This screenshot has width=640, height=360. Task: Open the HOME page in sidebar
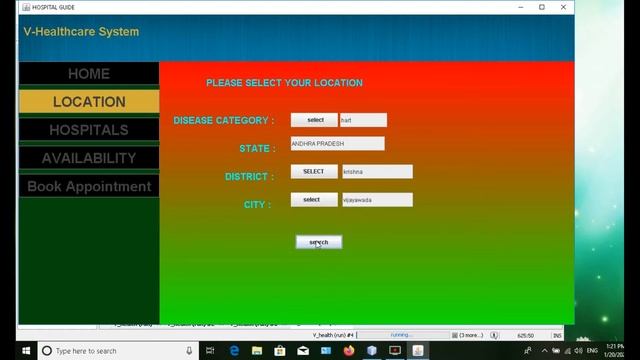coord(89,74)
